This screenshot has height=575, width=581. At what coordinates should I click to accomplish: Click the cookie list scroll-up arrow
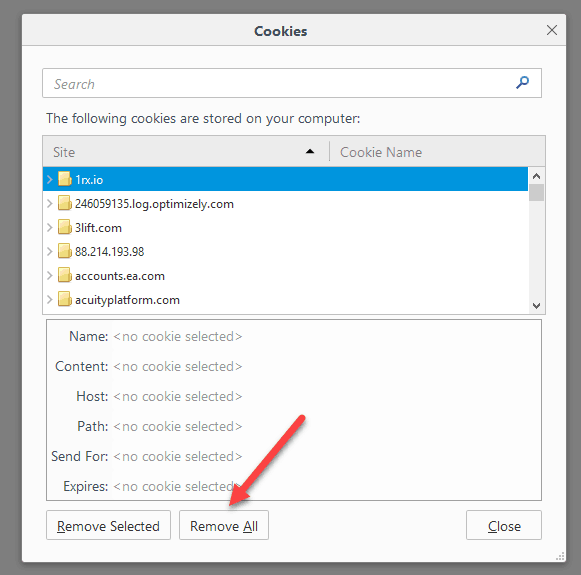(x=536, y=176)
